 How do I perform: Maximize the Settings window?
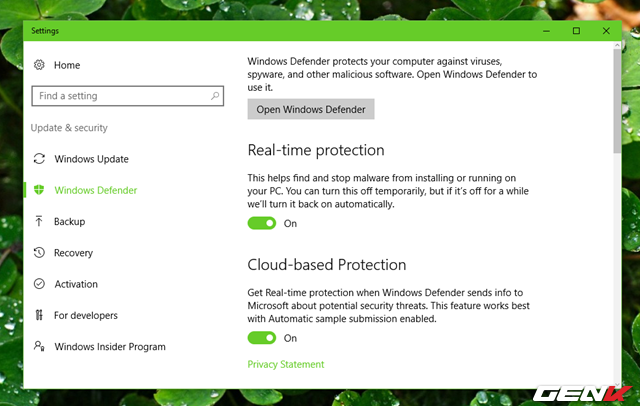[x=576, y=31]
